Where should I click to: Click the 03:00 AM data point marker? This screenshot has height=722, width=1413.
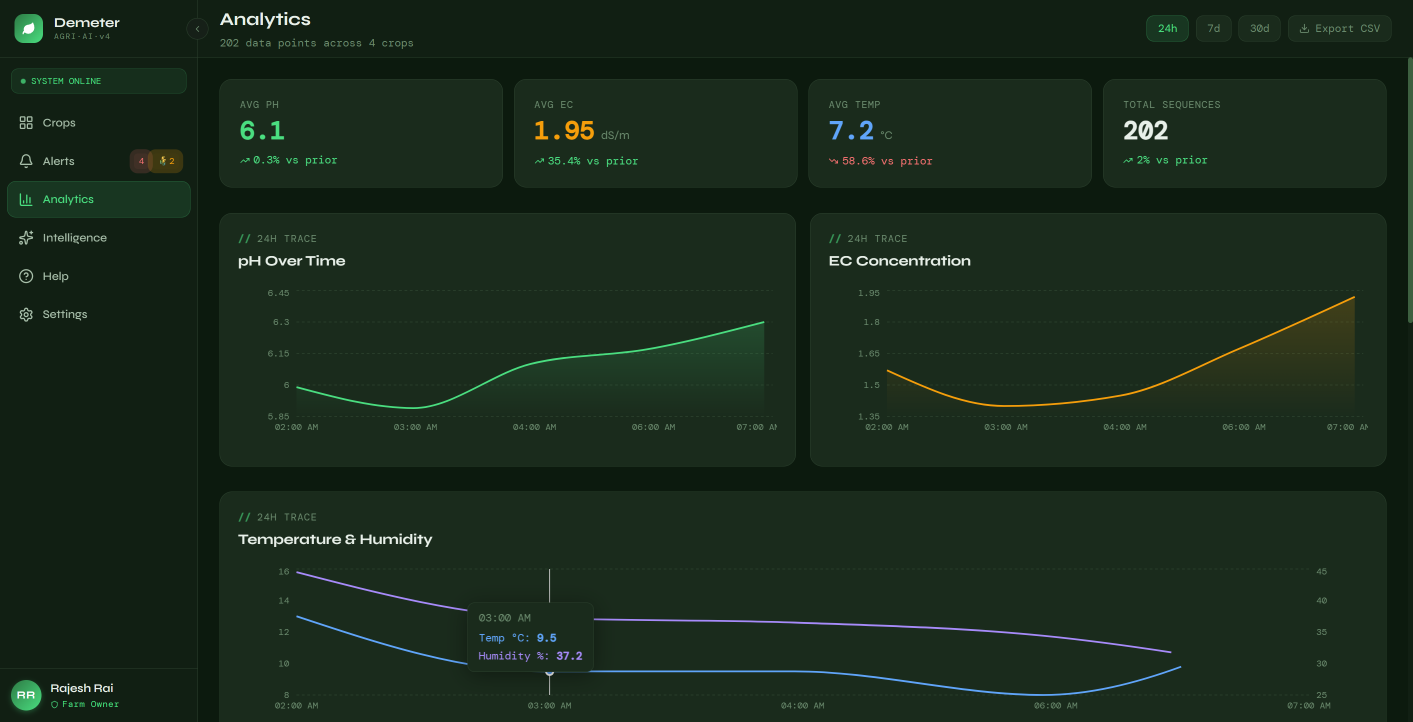549,673
